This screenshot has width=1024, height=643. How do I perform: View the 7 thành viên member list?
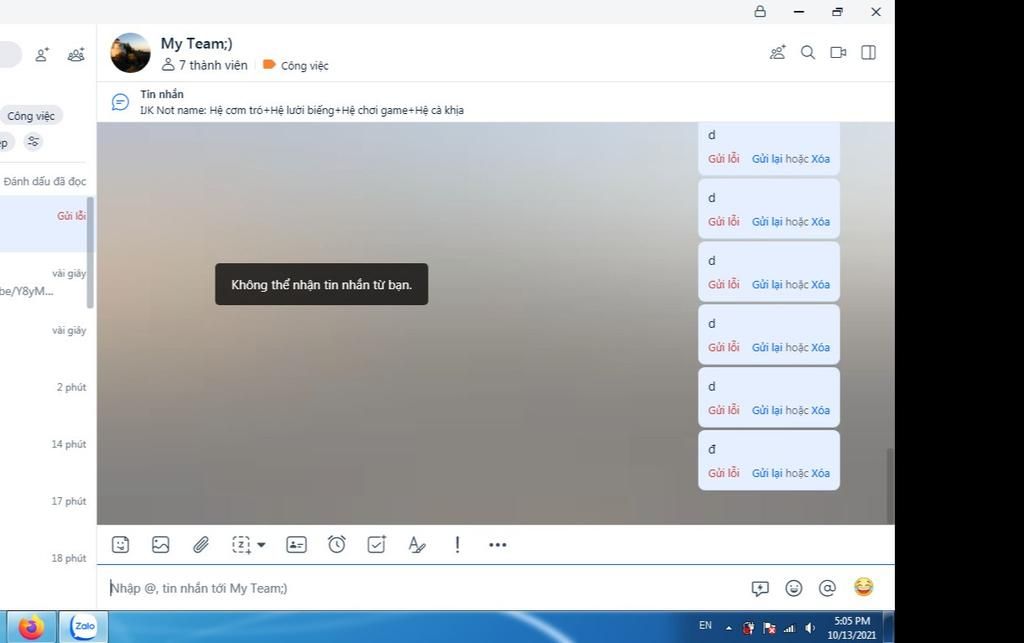[204, 65]
